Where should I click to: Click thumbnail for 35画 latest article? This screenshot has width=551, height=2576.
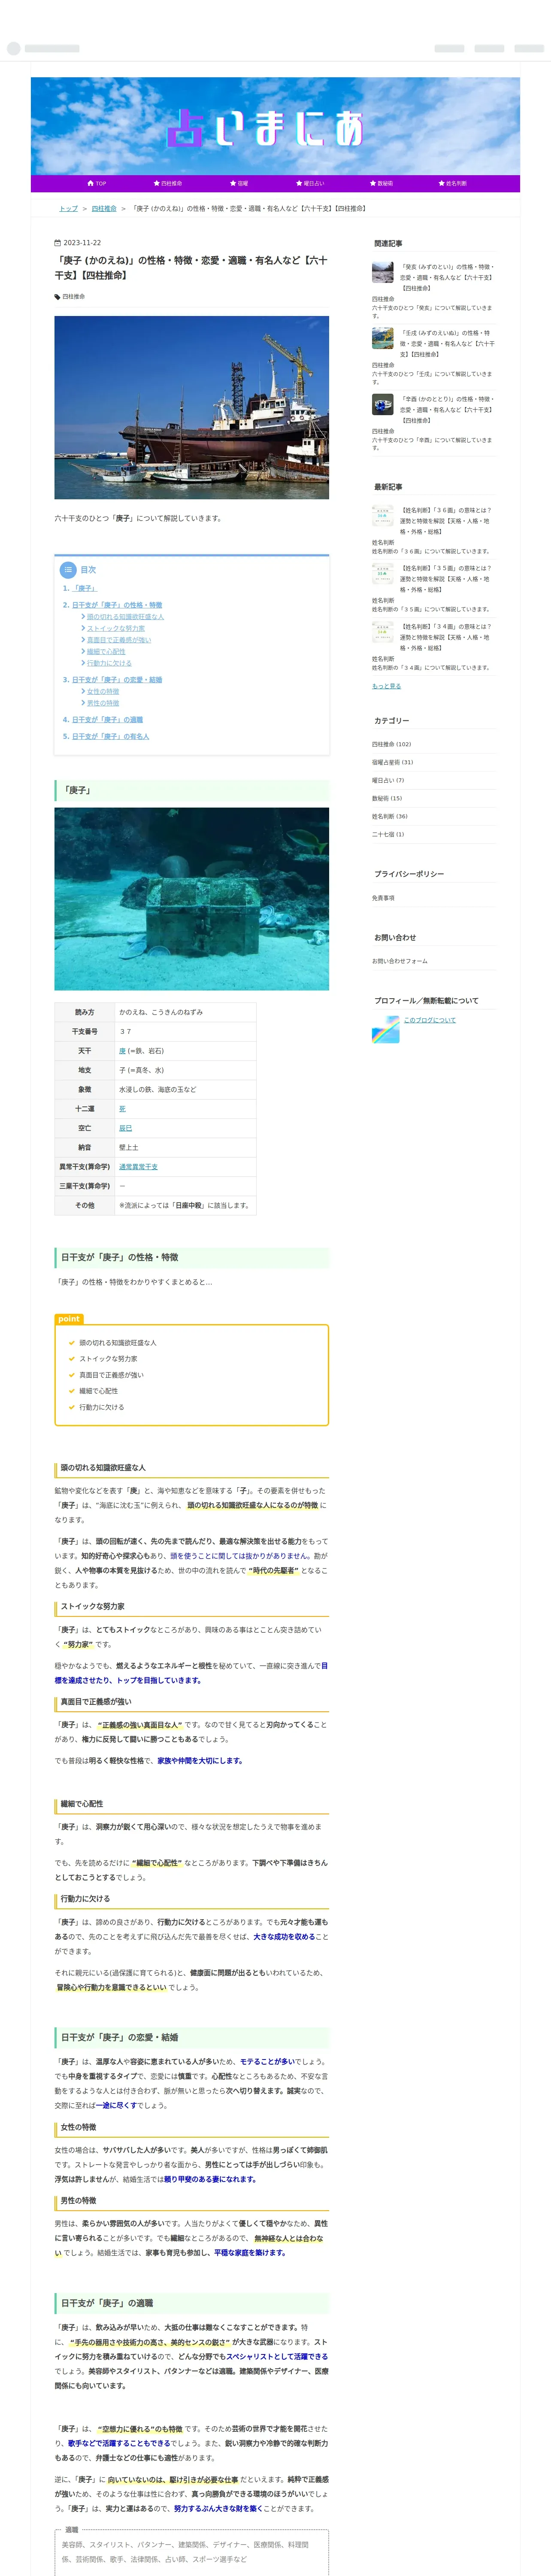pos(383,574)
